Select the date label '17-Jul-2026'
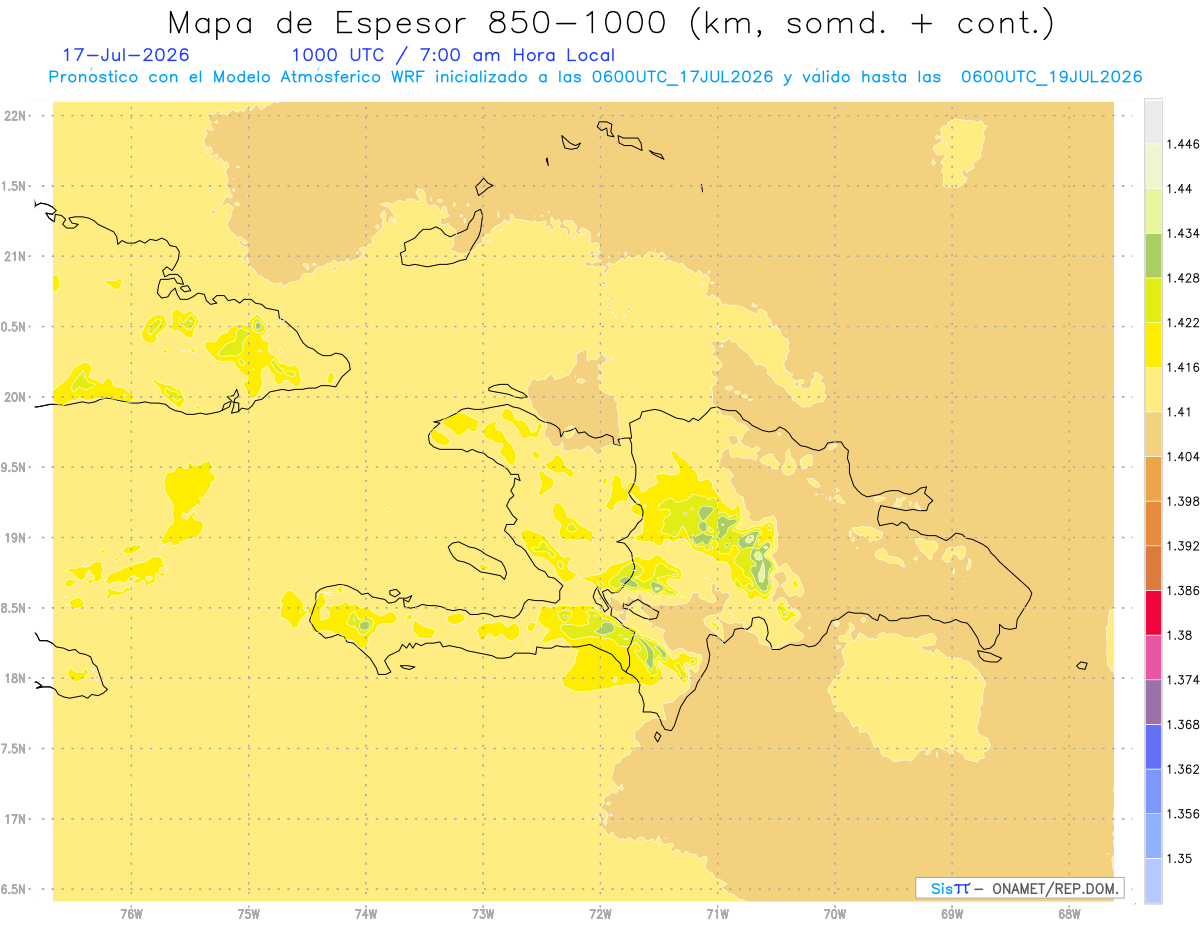Image resolution: width=1200 pixels, height=927 pixels. [126, 55]
